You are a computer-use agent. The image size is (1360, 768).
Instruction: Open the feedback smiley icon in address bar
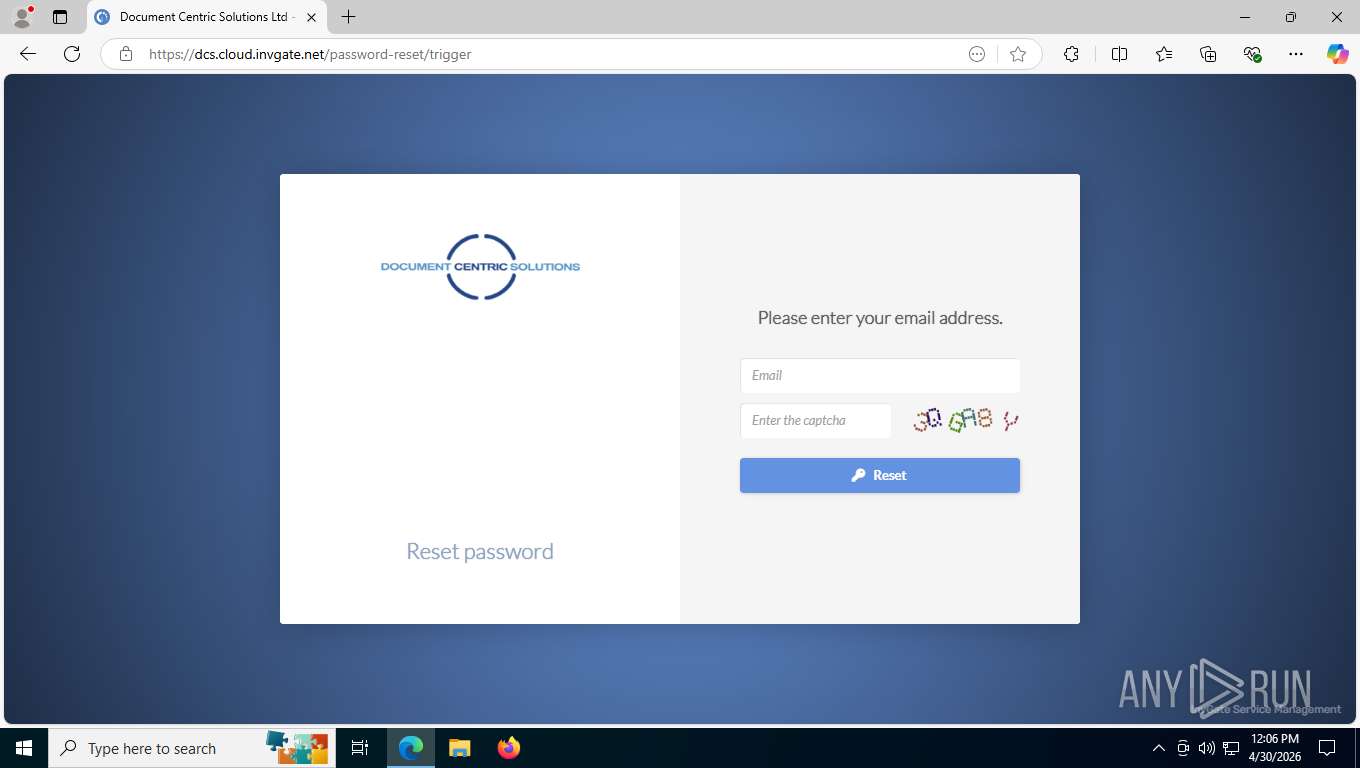977,54
